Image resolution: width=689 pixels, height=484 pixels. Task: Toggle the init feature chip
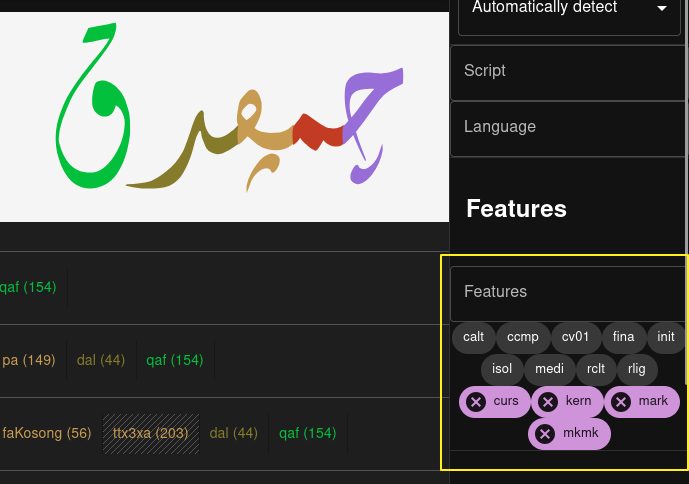pyautogui.click(x=666, y=338)
